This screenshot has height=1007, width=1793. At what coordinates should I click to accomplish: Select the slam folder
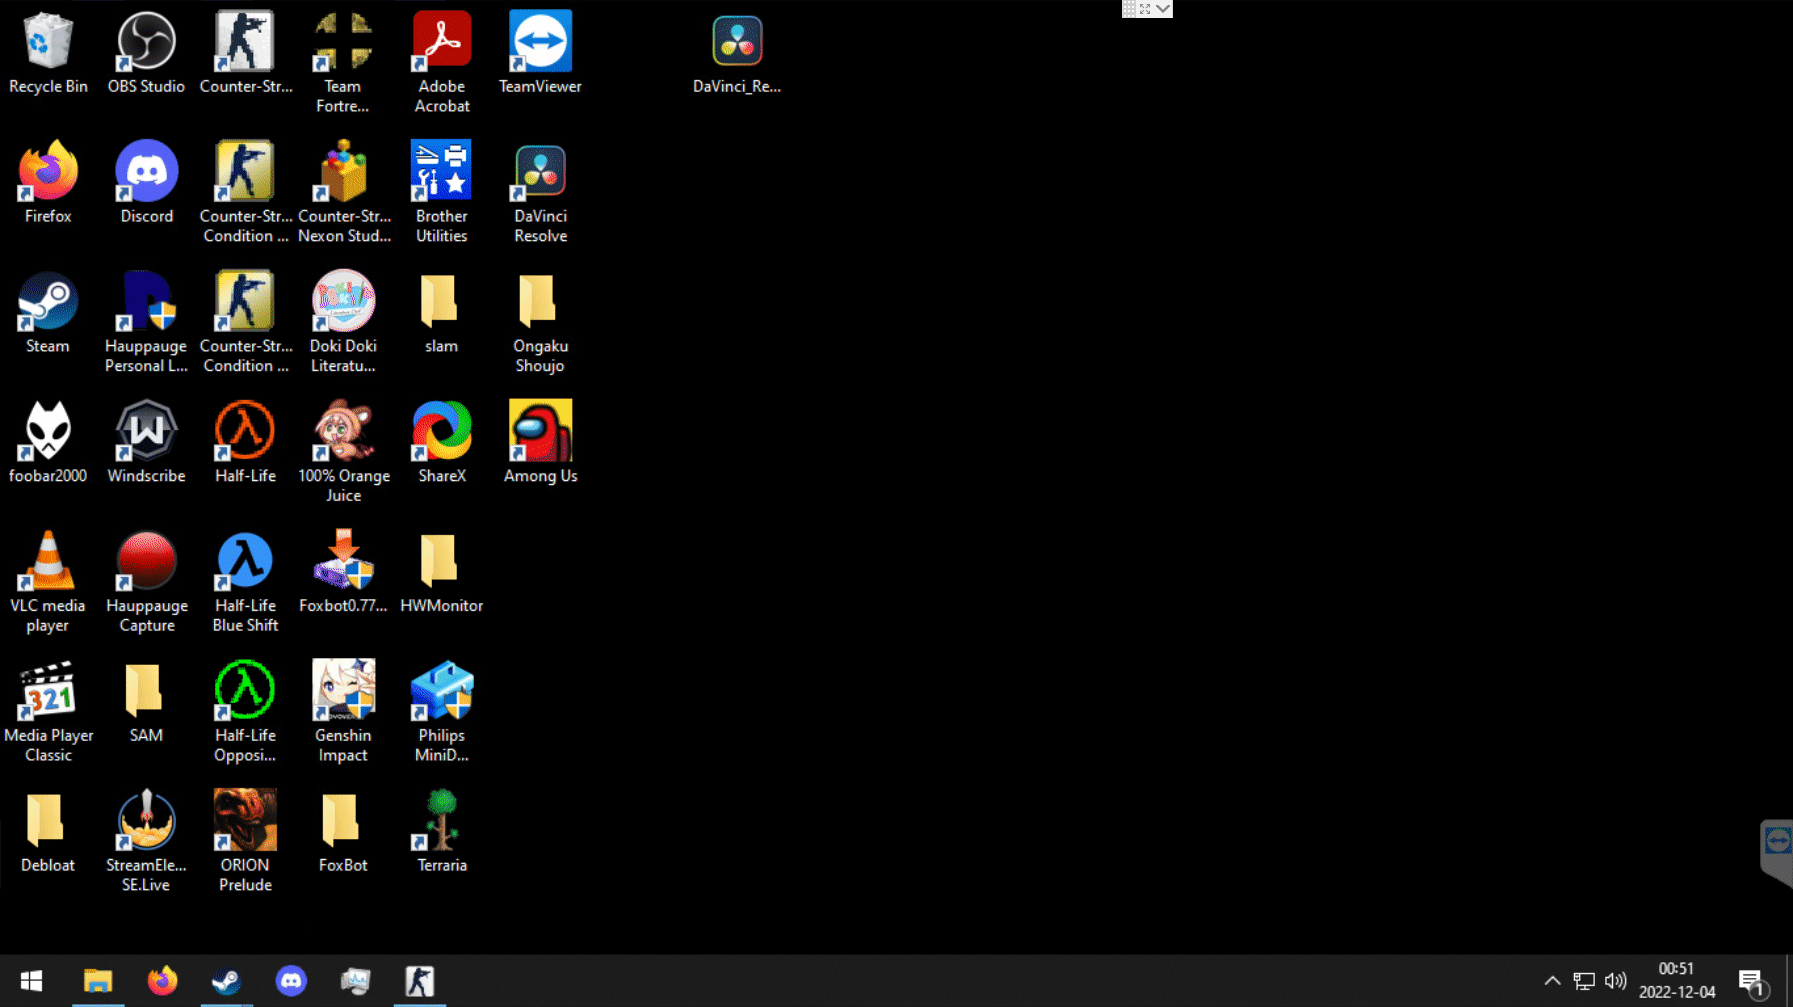pos(441,313)
